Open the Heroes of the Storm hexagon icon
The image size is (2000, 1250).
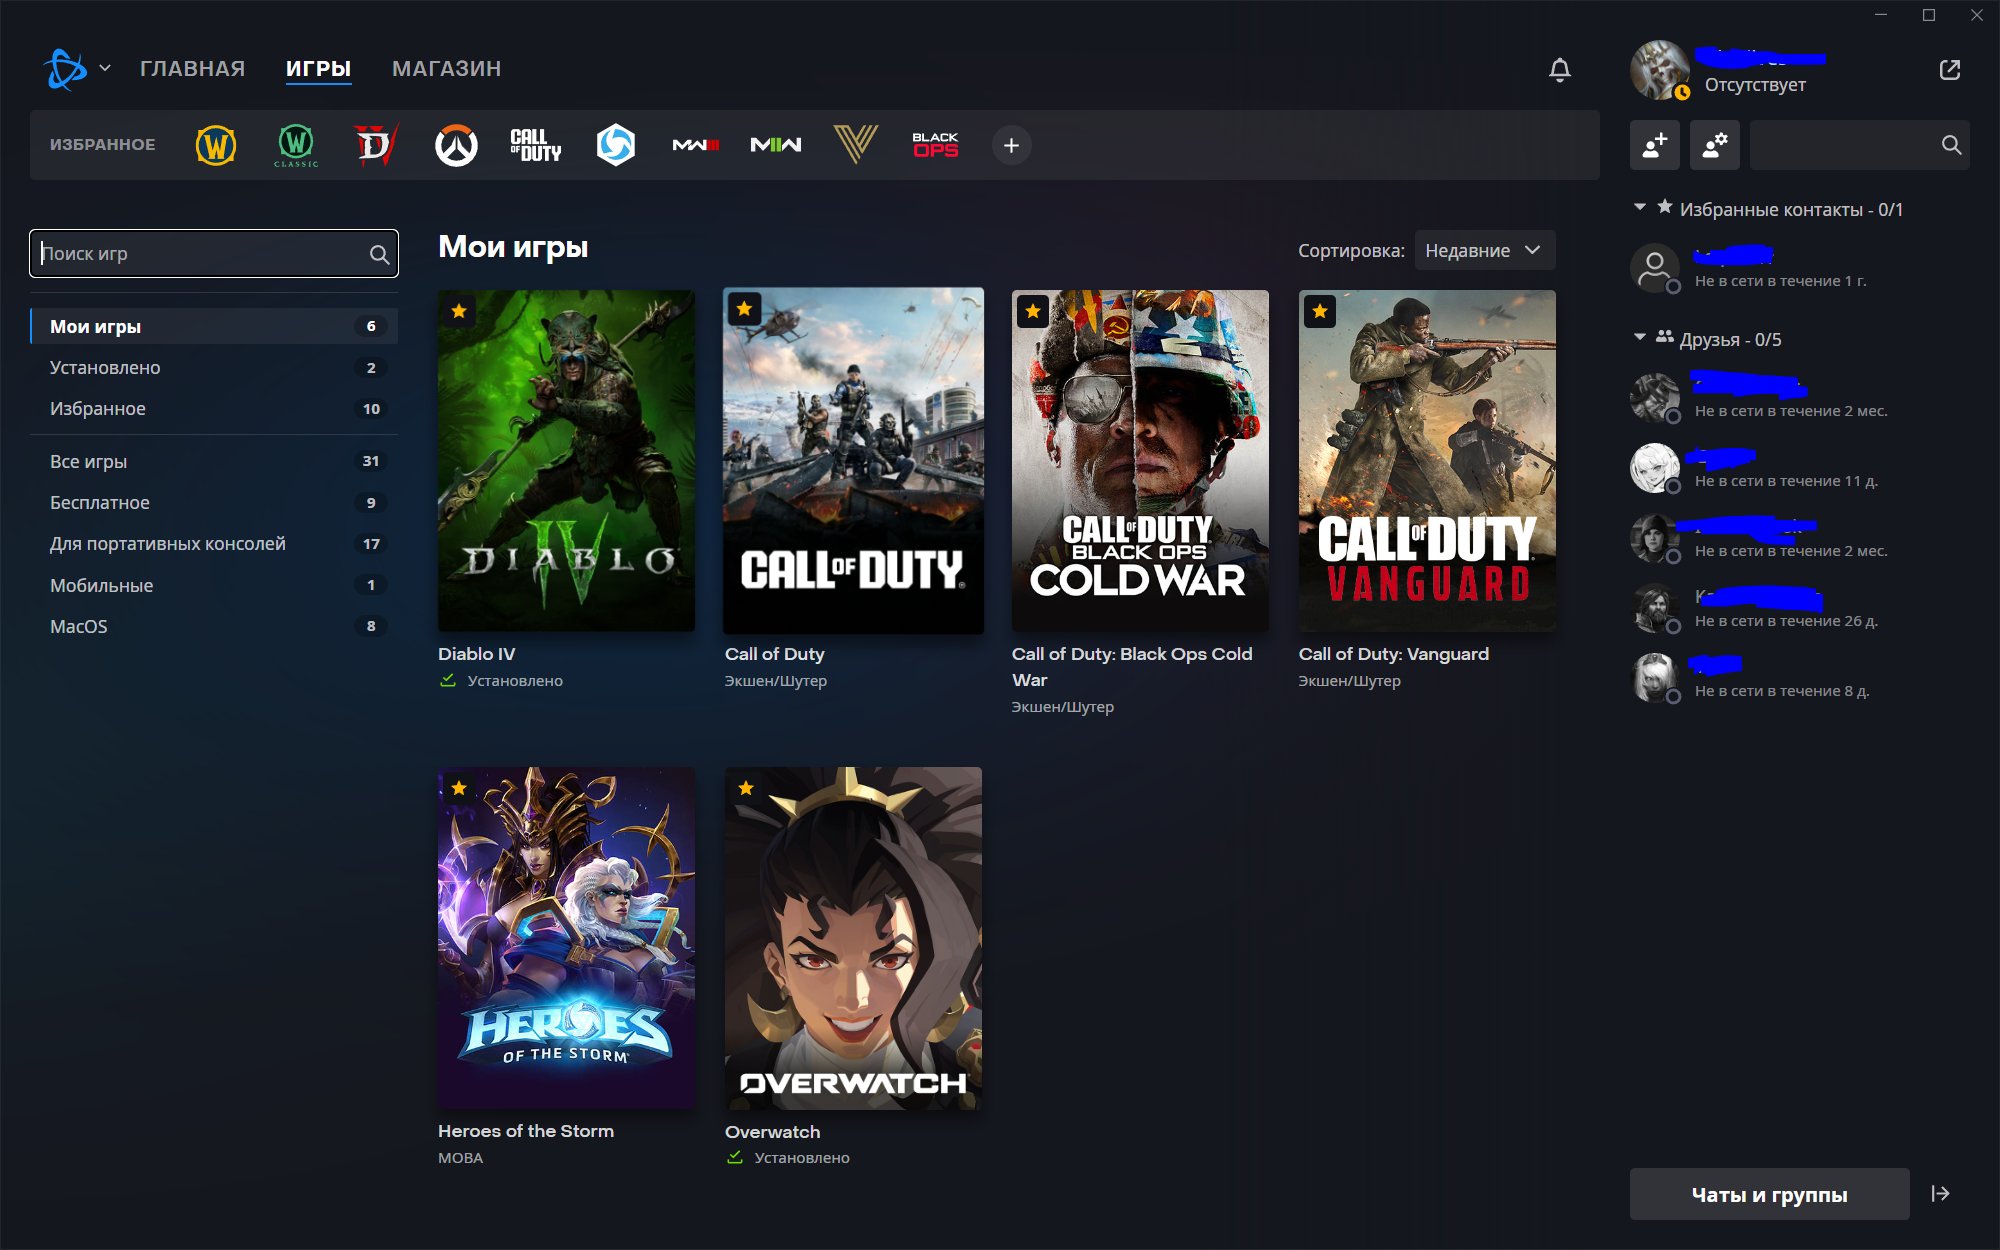tap(616, 145)
